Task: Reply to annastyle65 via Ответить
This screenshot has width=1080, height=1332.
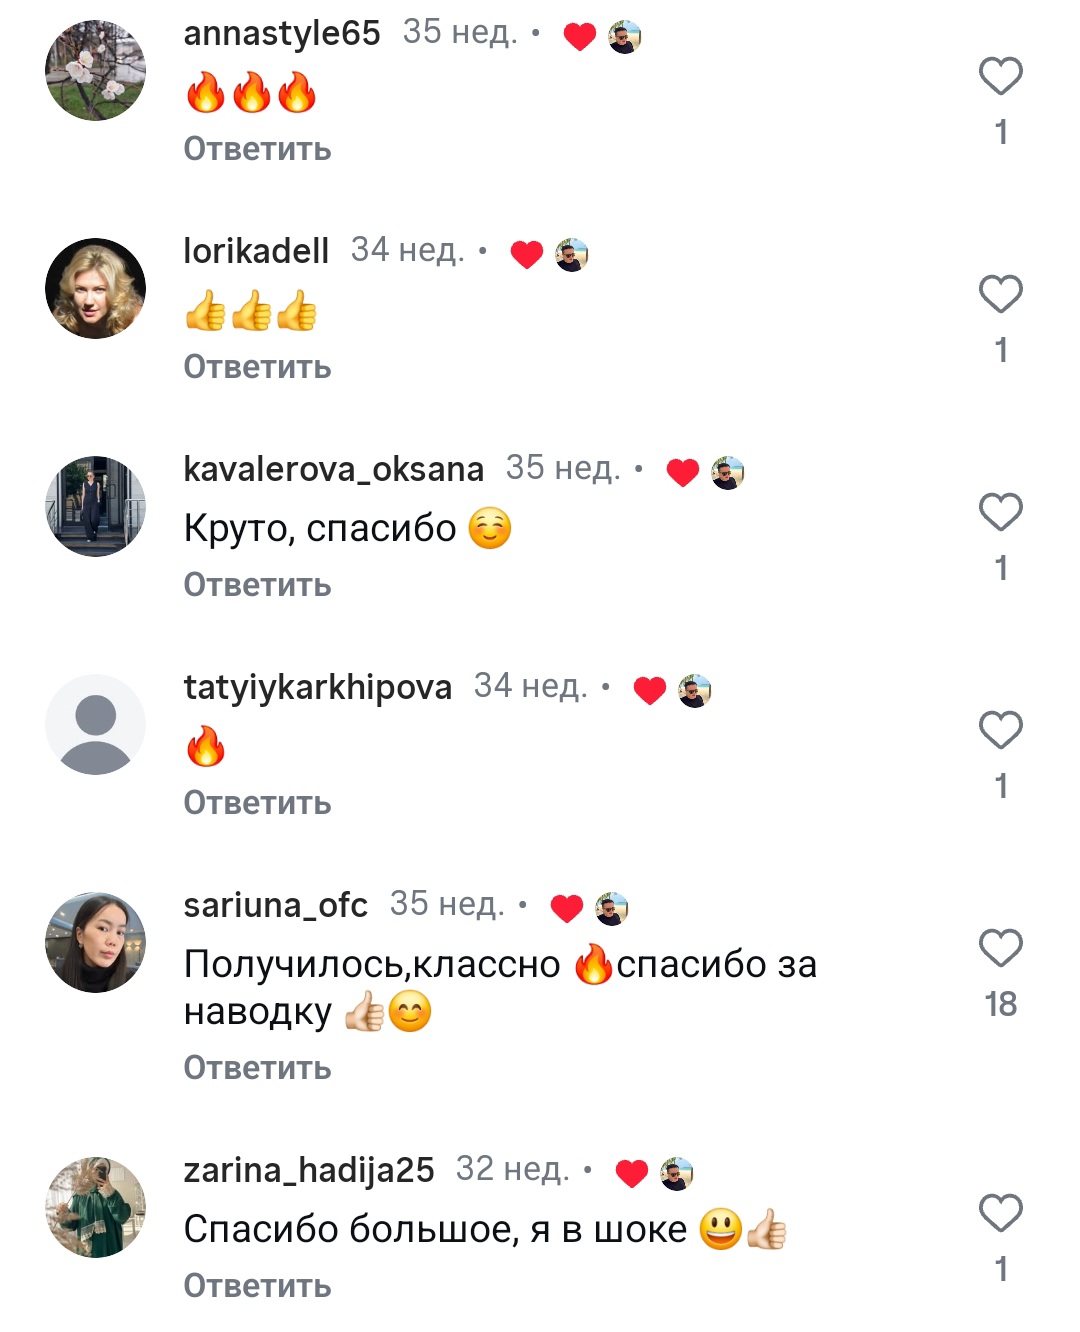Action: point(257,149)
